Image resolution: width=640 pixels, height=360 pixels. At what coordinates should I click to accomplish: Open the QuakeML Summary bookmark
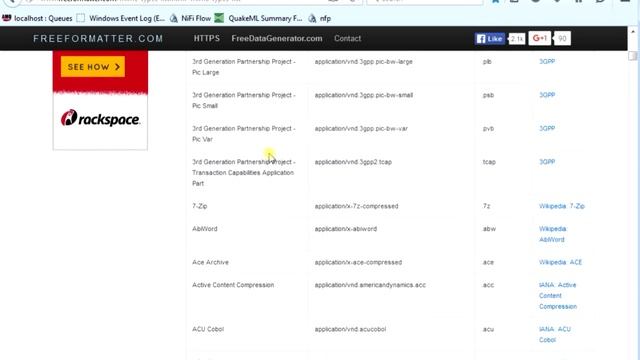tap(259, 18)
